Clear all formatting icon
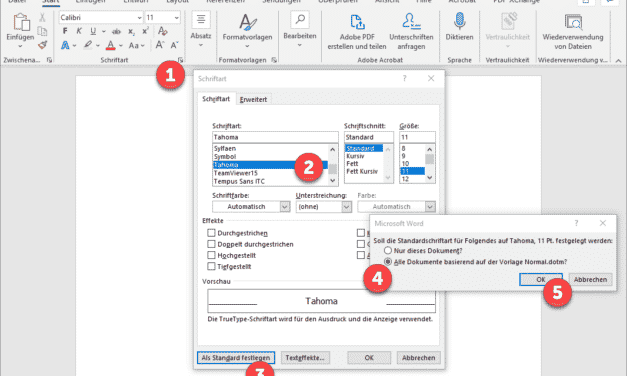 coord(162,31)
